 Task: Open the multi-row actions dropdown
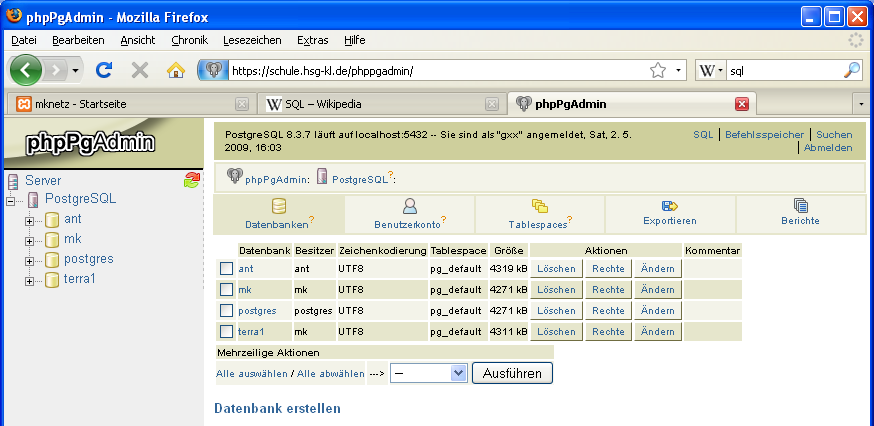(x=428, y=373)
